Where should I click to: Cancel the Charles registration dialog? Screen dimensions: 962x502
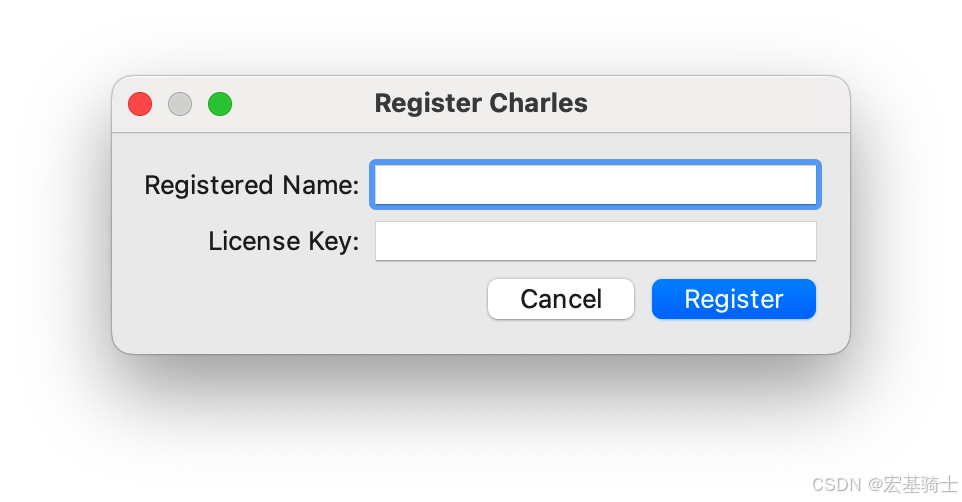pyautogui.click(x=561, y=299)
